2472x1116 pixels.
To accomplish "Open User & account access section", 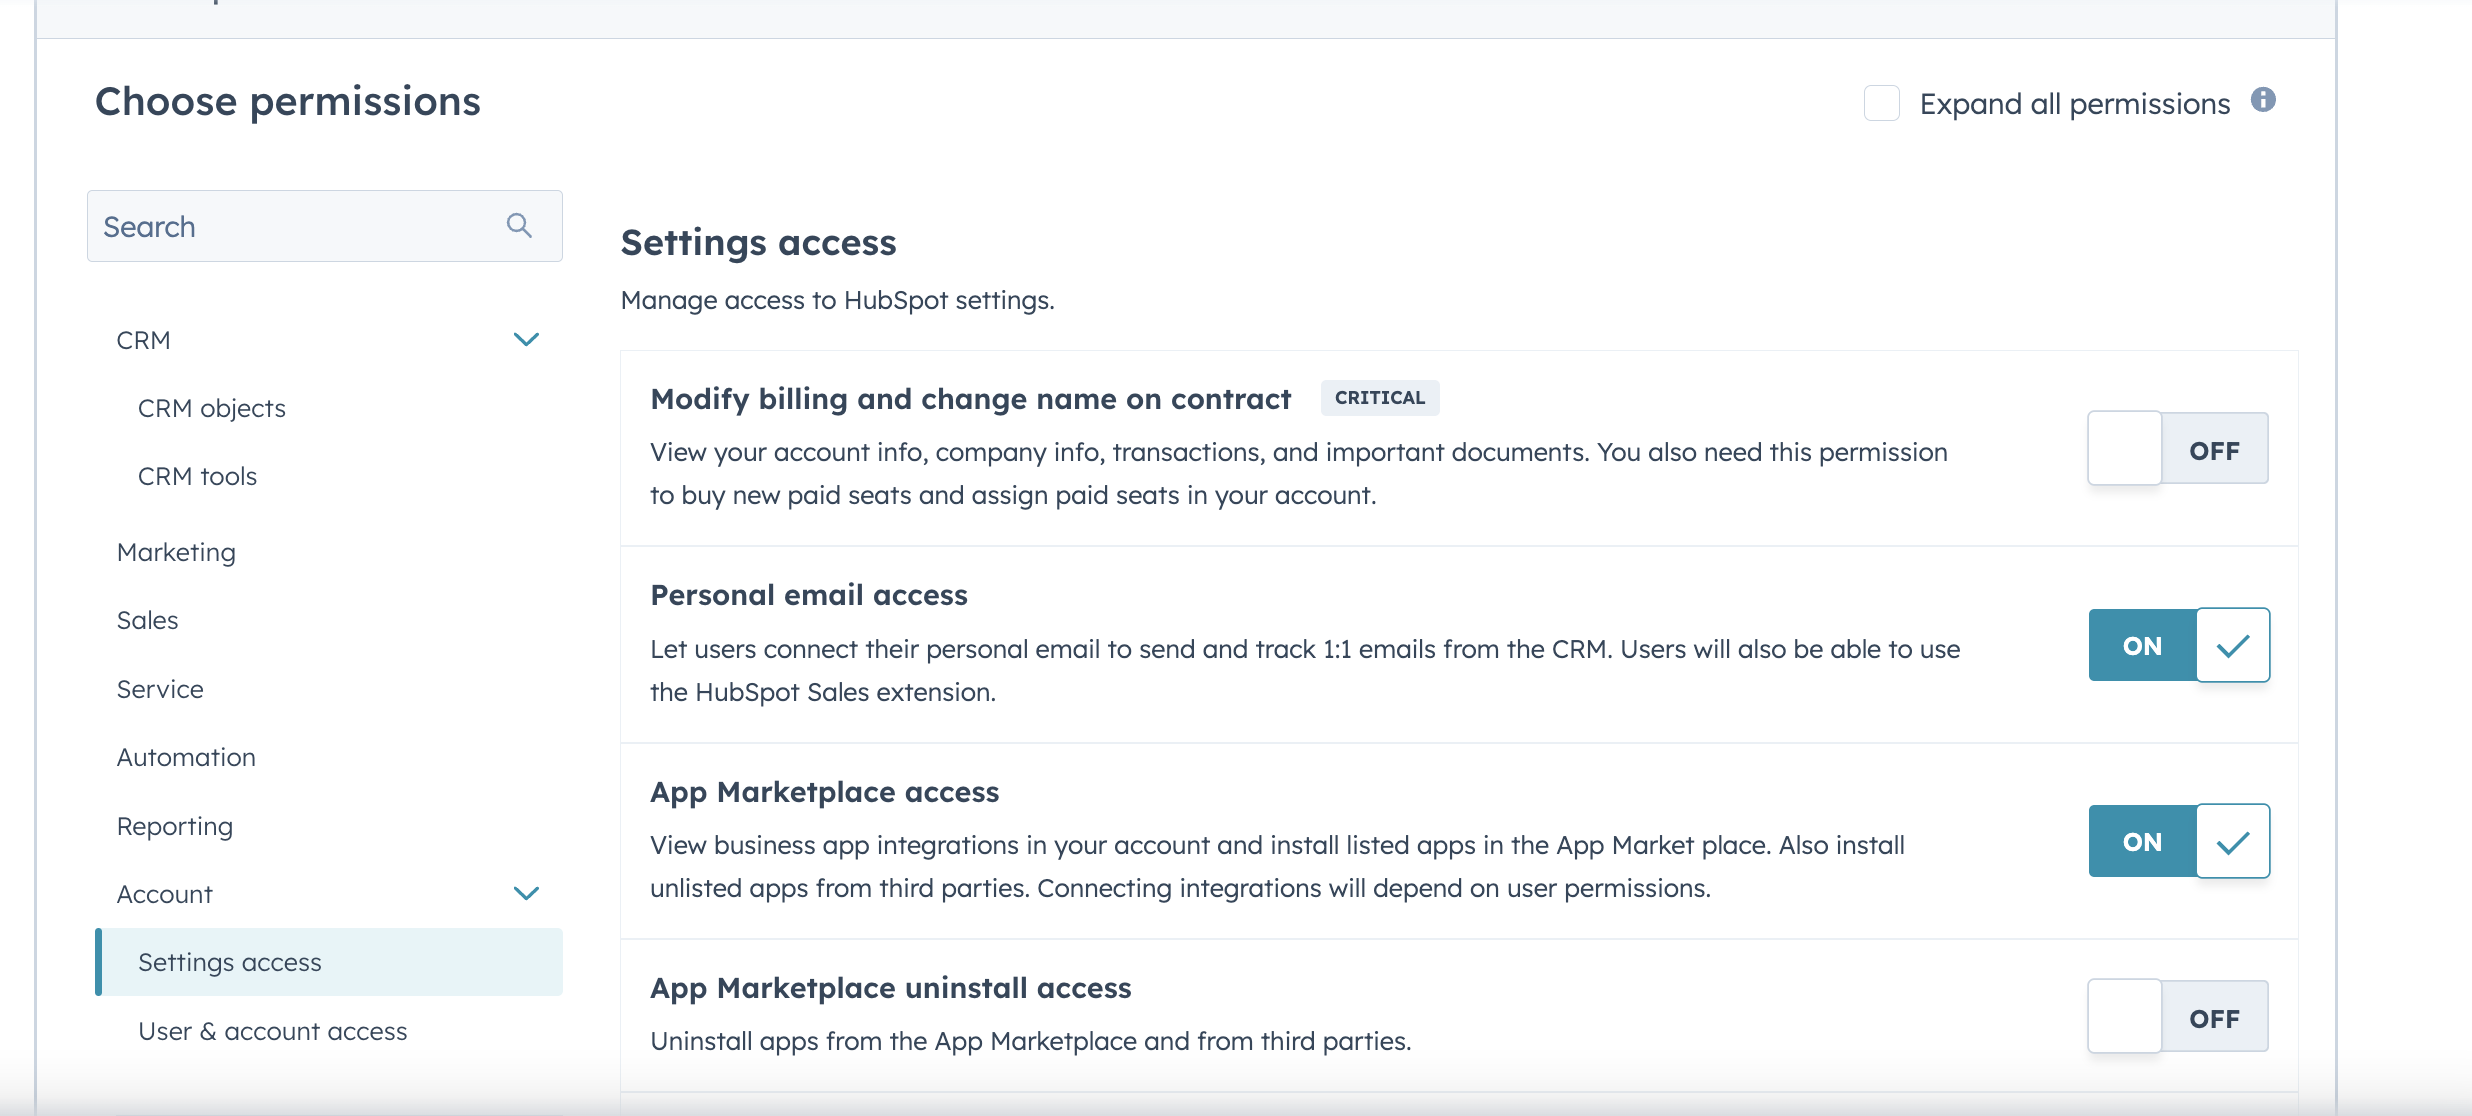I will point(273,1031).
